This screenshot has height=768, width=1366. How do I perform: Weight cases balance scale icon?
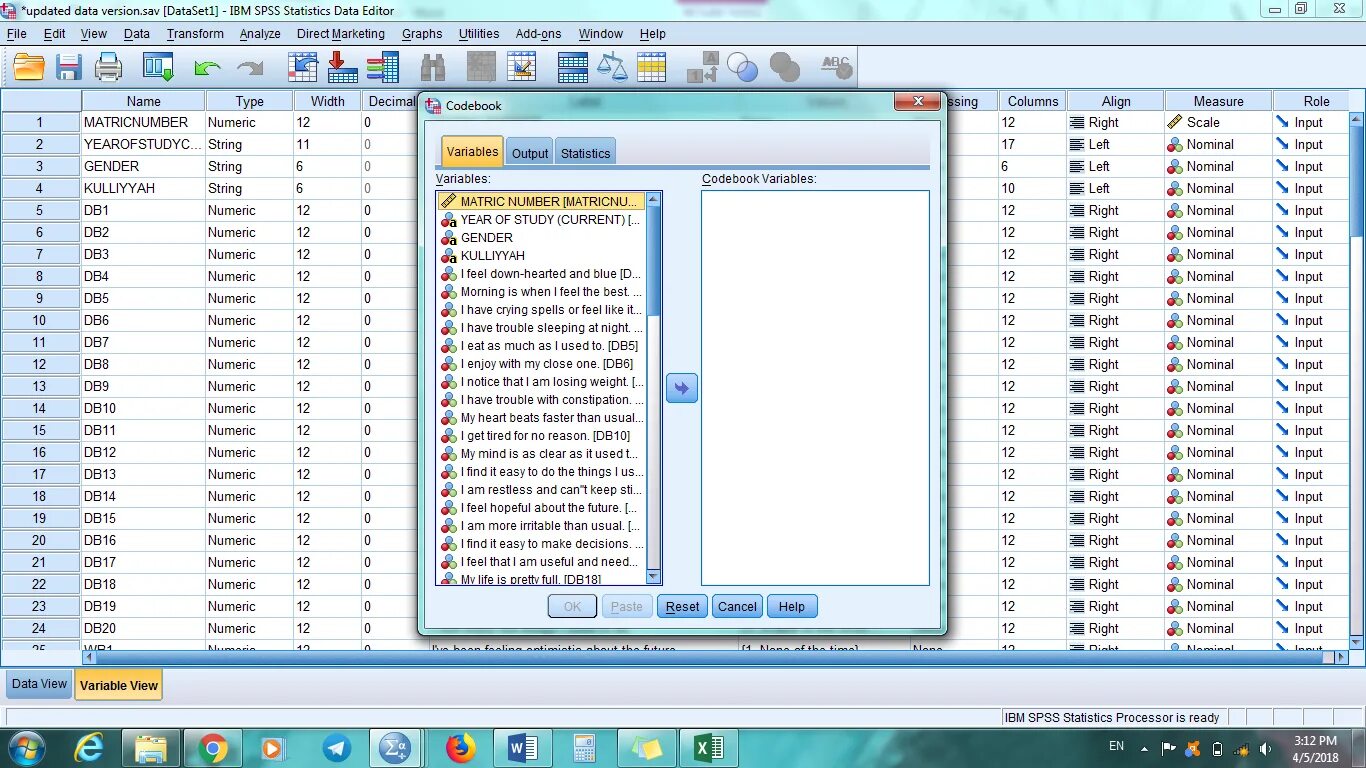click(x=612, y=67)
